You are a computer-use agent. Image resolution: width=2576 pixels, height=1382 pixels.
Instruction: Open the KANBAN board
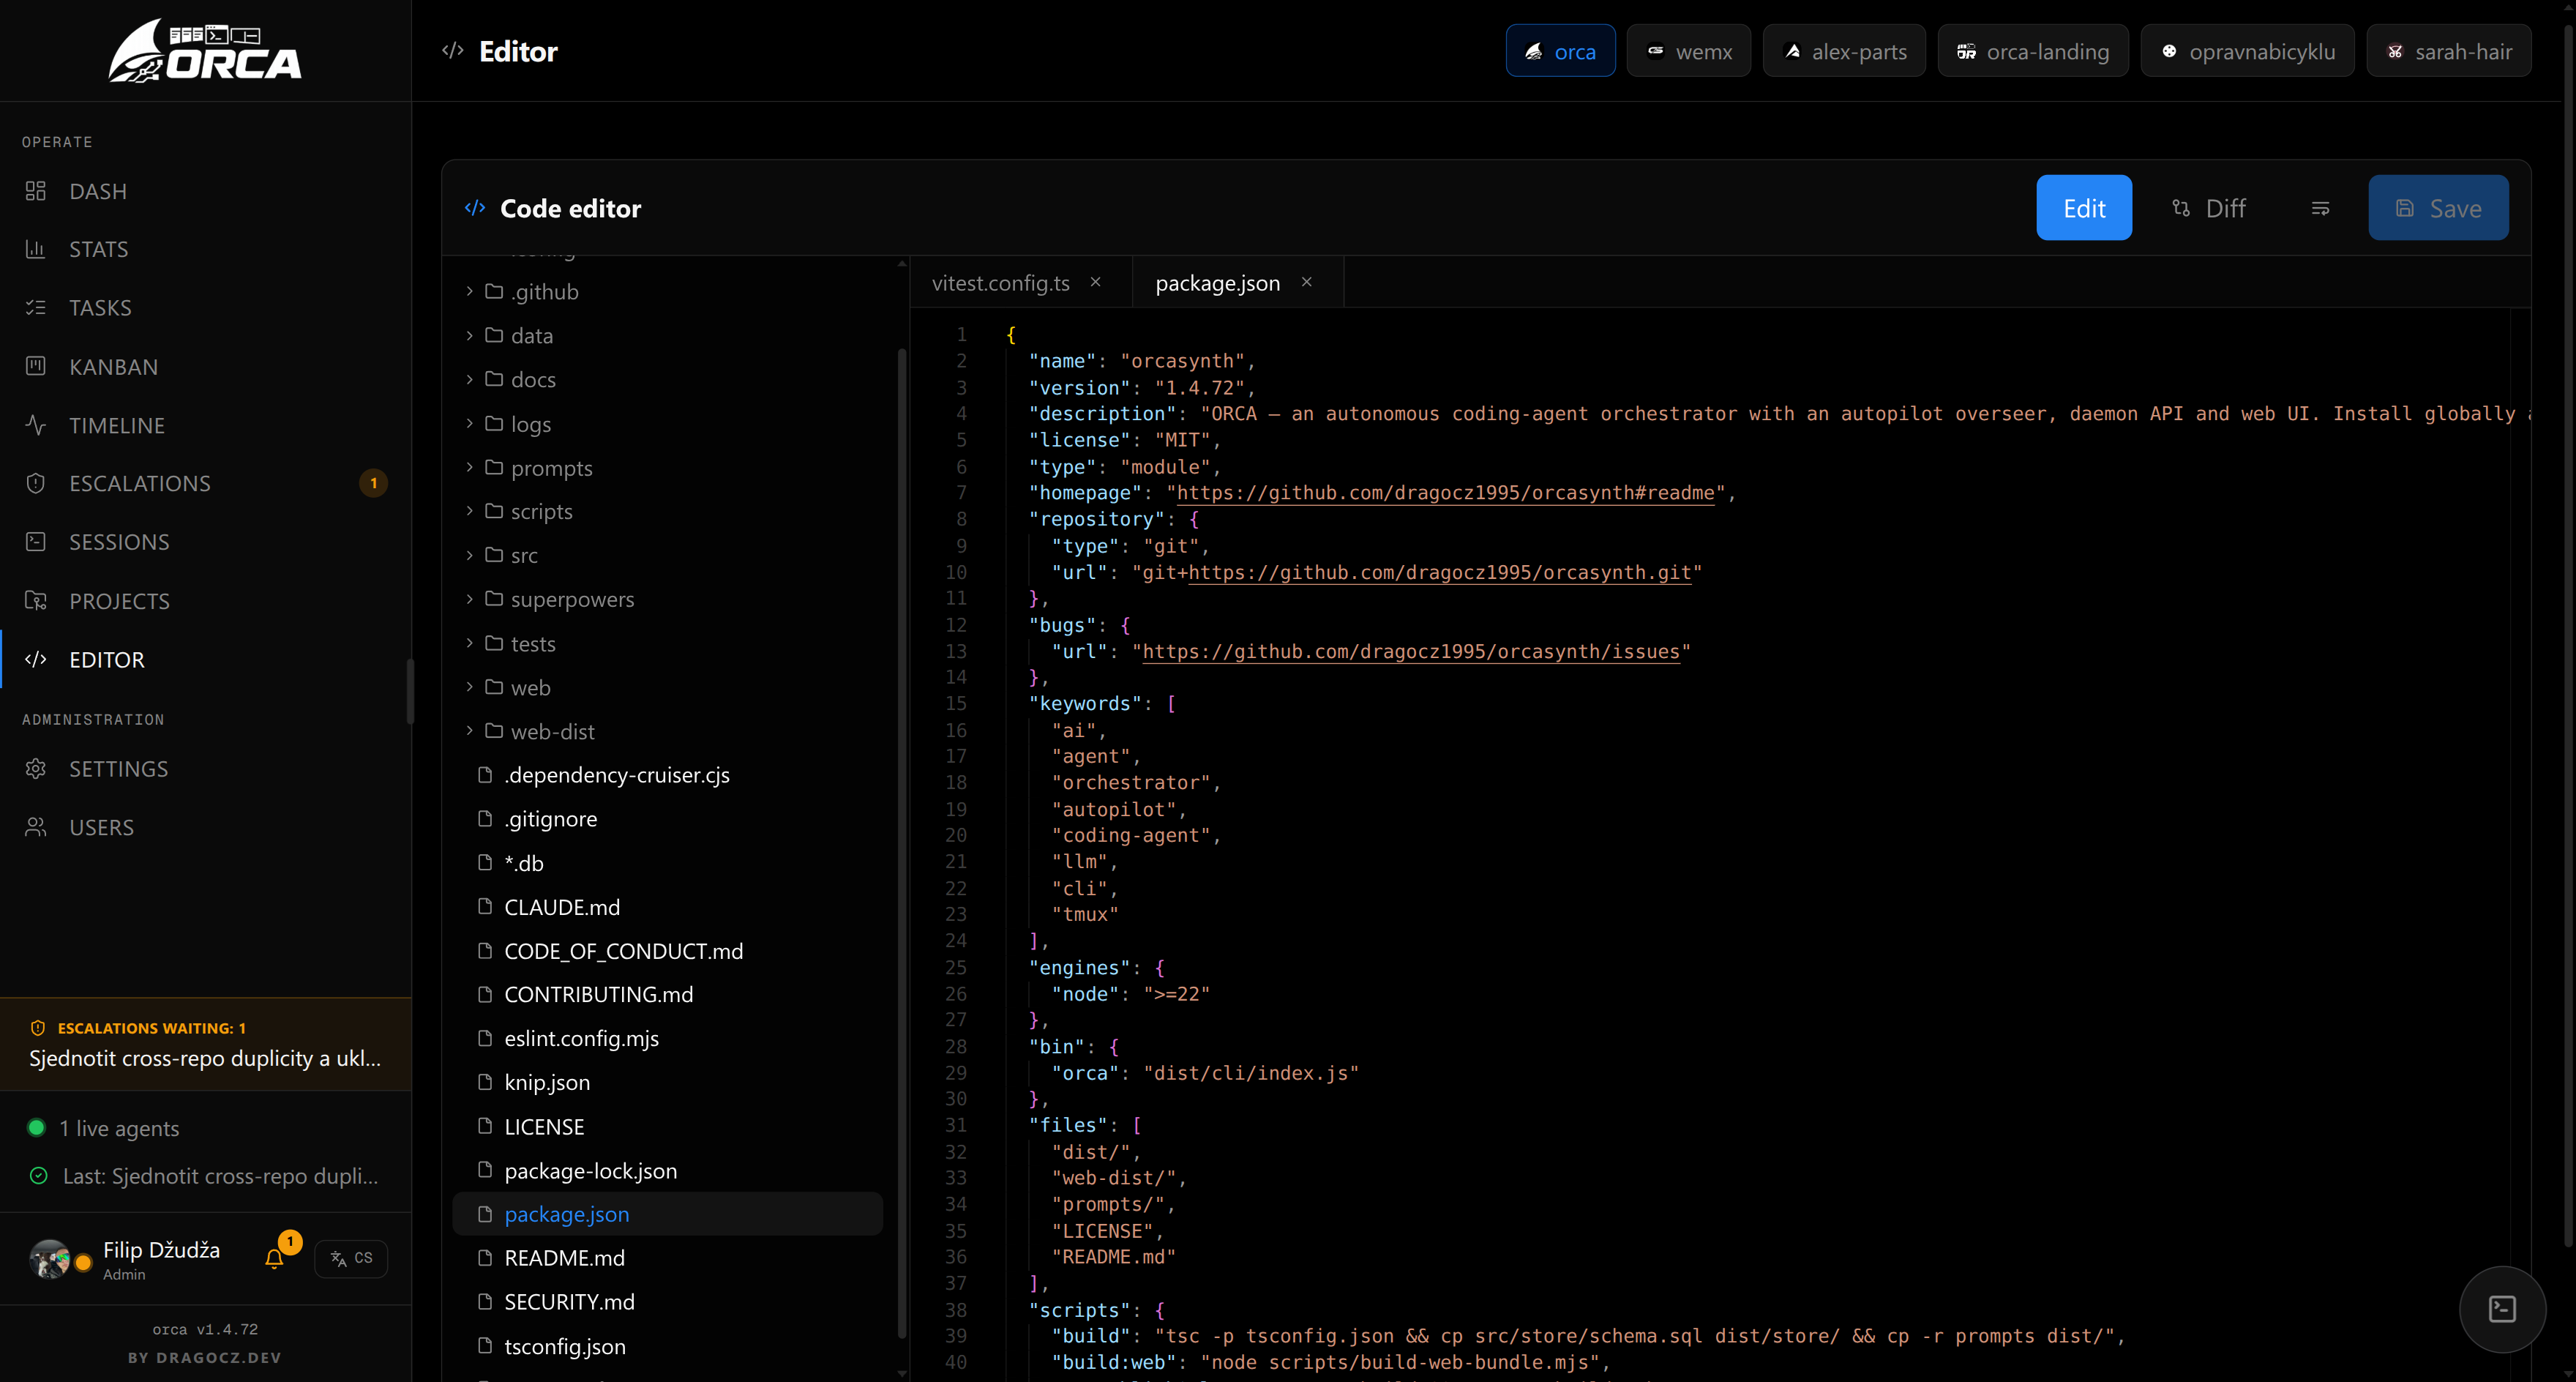click(x=205, y=367)
